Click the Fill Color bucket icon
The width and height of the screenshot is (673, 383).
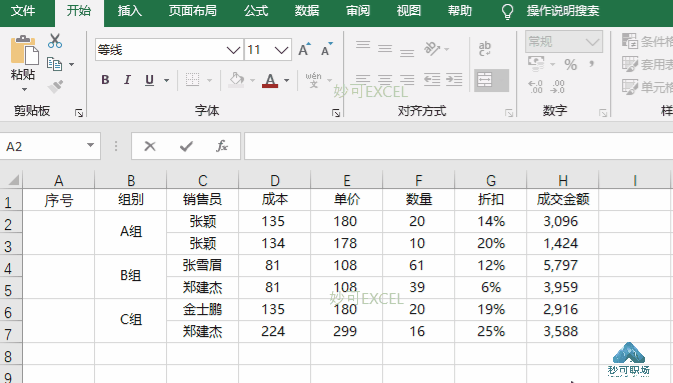pos(236,79)
